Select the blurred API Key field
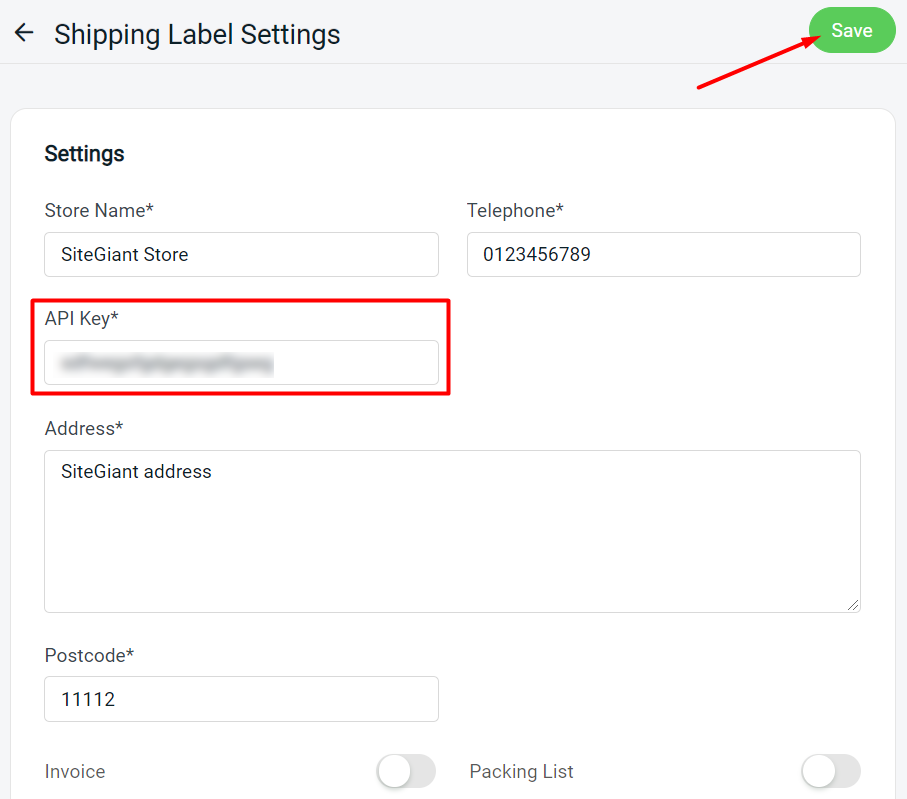The width and height of the screenshot is (907, 799). pos(241,363)
